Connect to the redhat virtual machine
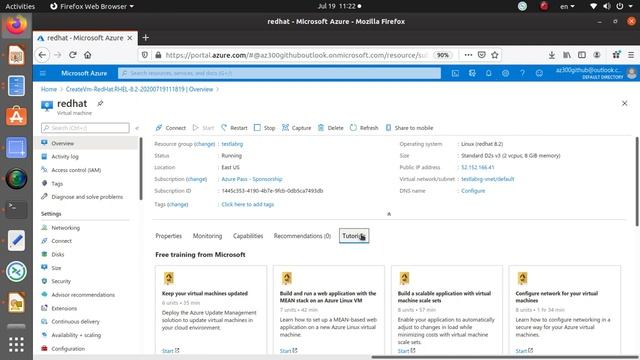 point(171,128)
